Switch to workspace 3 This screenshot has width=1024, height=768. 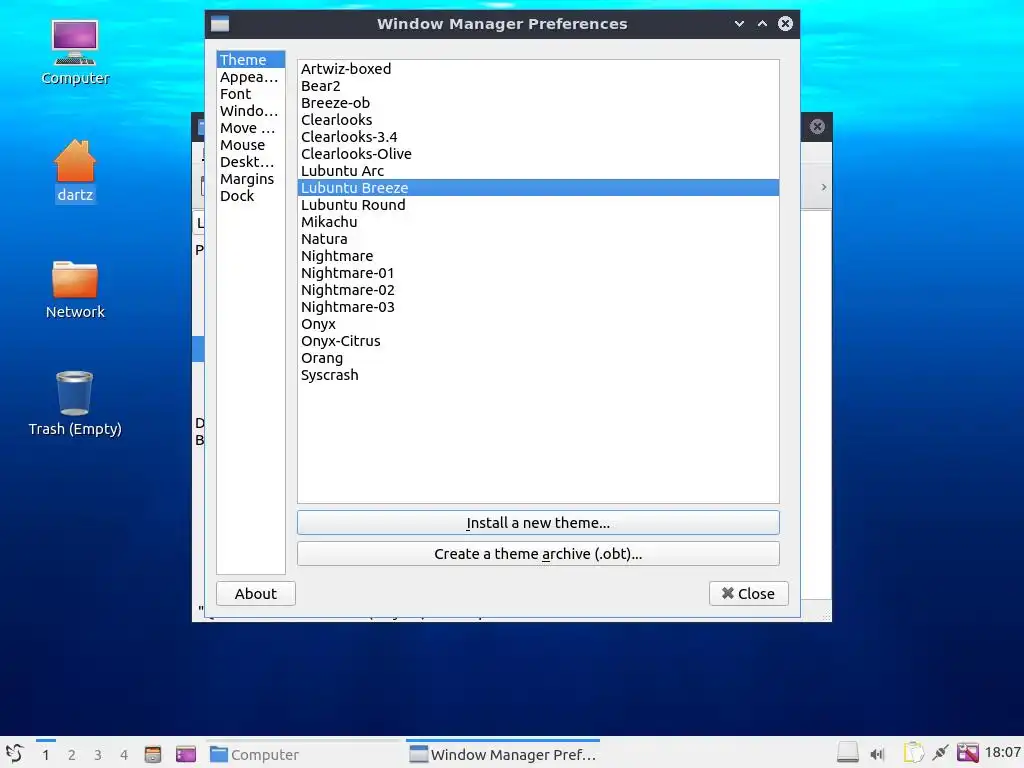[x=98, y=755]
